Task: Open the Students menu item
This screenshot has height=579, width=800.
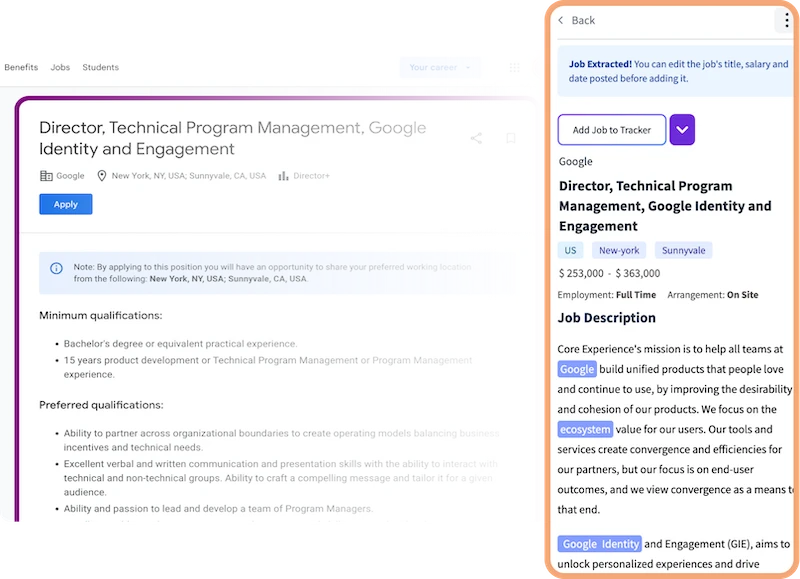Action: [x=101, y=67]
